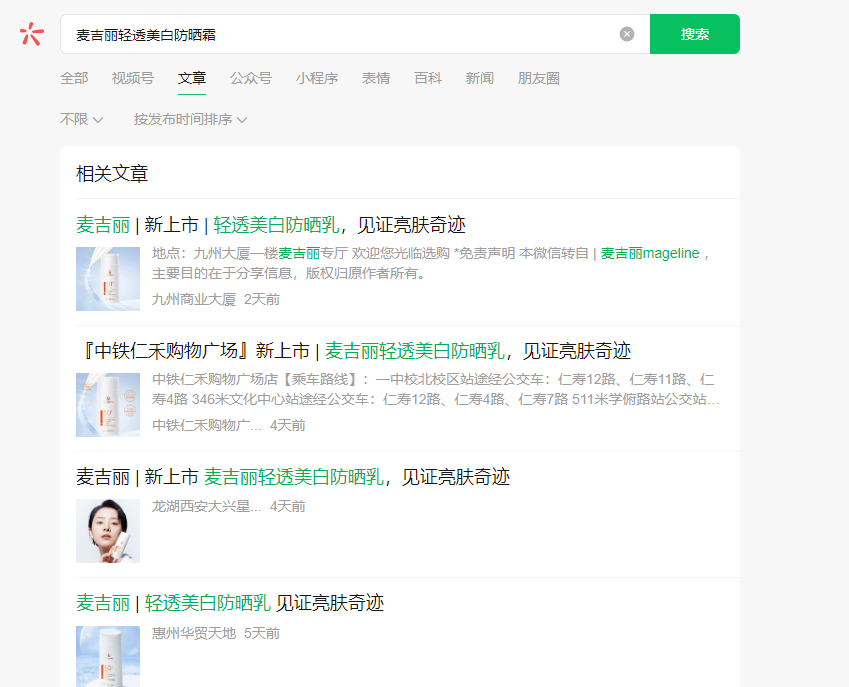Open the 朋友圈 tab
Image resolution: width=849 pixels, height=687 pixels.
click(539, 78)
